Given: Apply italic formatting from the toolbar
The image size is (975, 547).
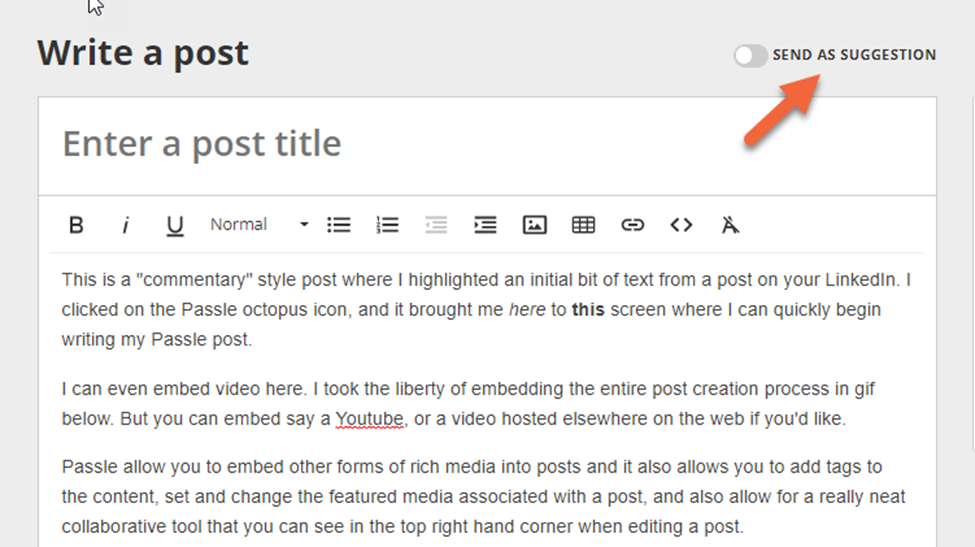Looking at the screenshot, I should point(125,225).
